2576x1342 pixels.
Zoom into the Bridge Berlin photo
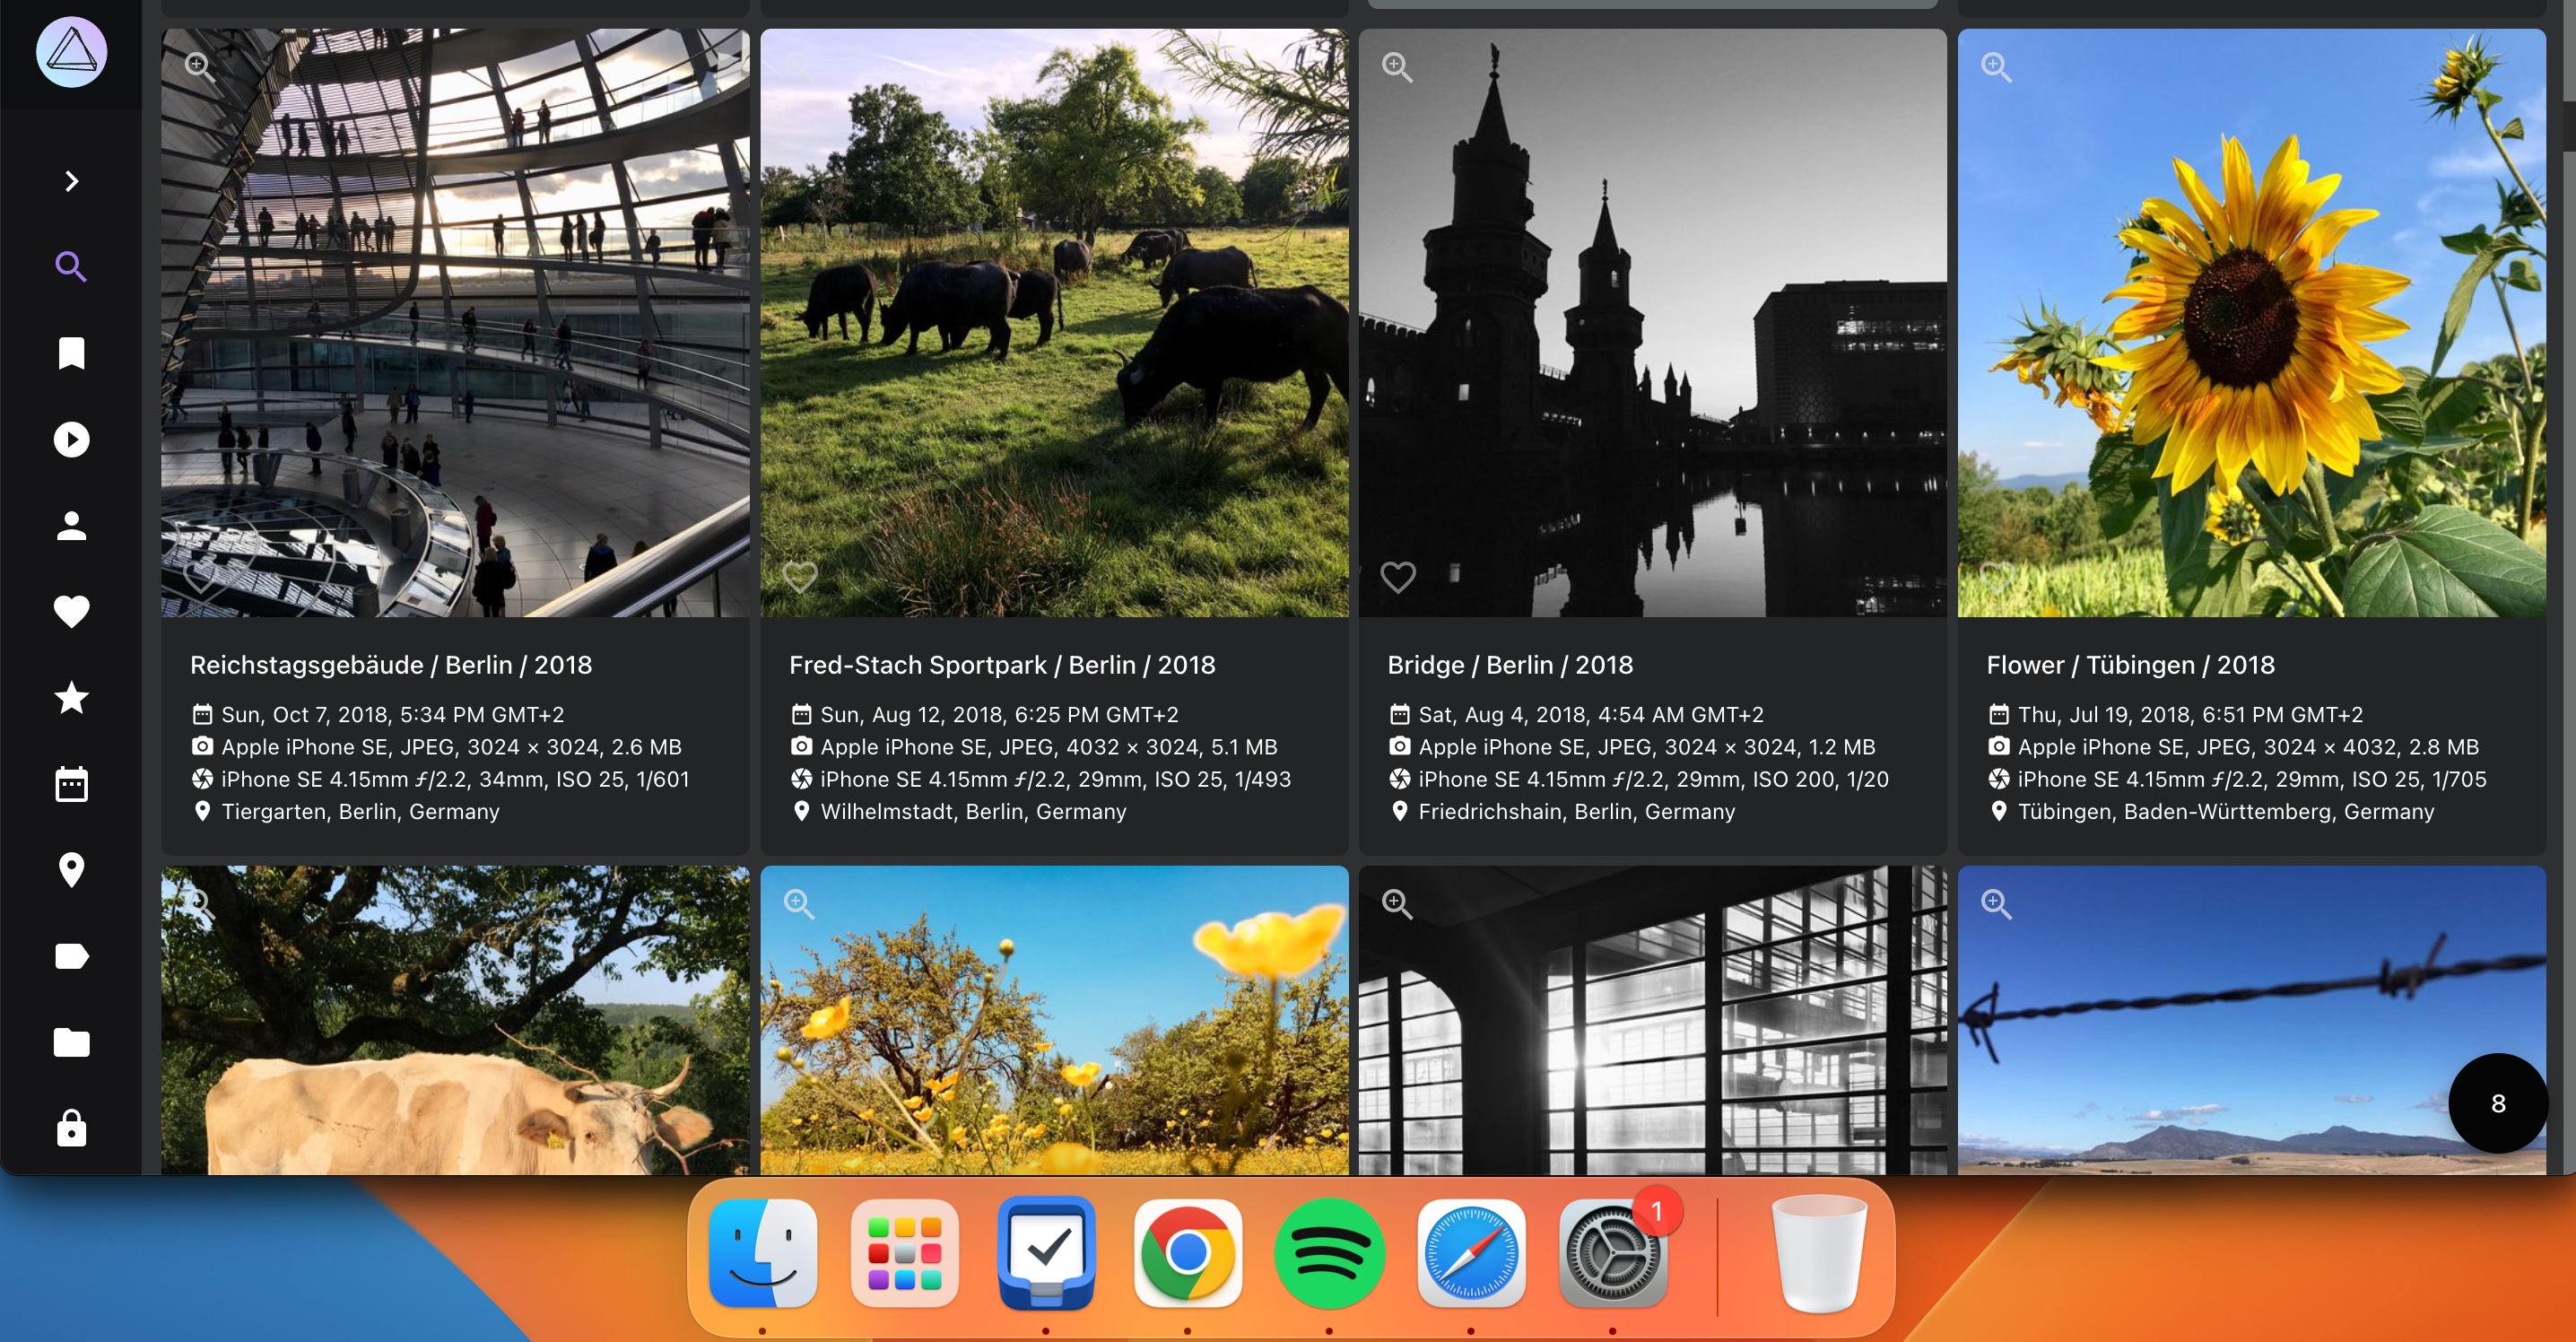(x=1397, y=67)
